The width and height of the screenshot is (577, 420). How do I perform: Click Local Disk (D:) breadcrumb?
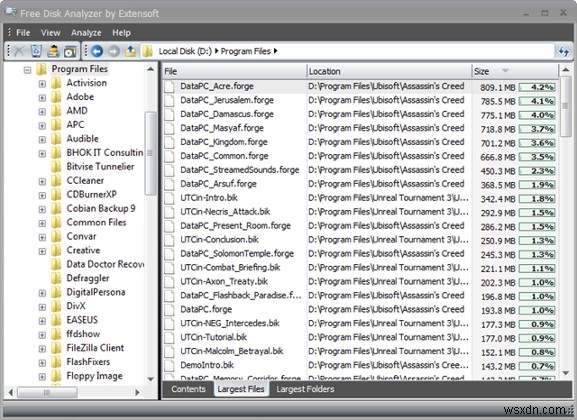pos(185,51)
